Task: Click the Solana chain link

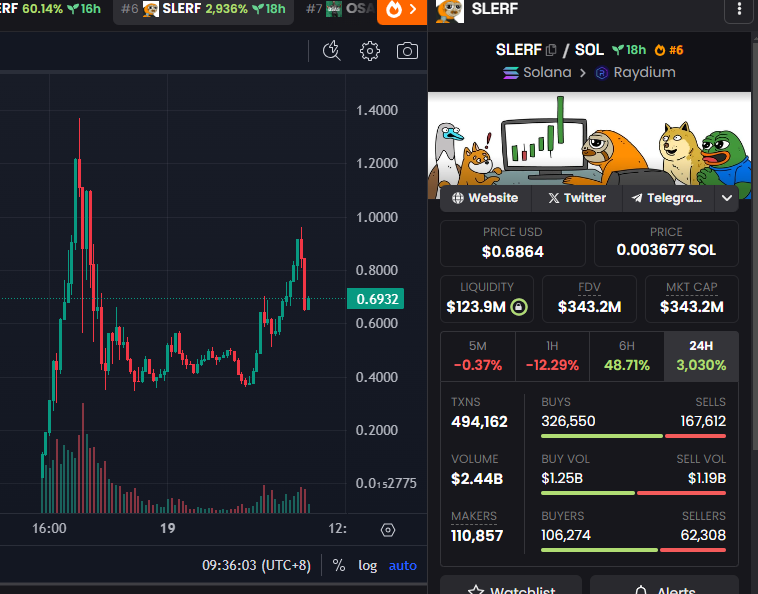Action: [x=537, y=72]
